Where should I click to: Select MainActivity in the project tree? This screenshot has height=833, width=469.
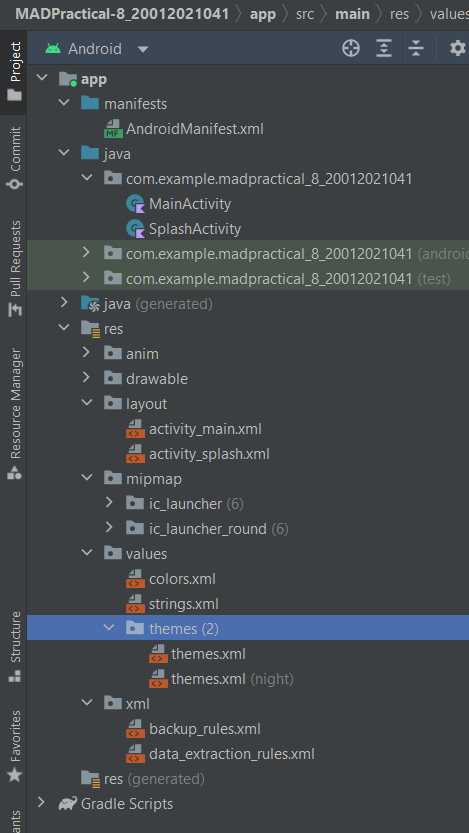190,204
